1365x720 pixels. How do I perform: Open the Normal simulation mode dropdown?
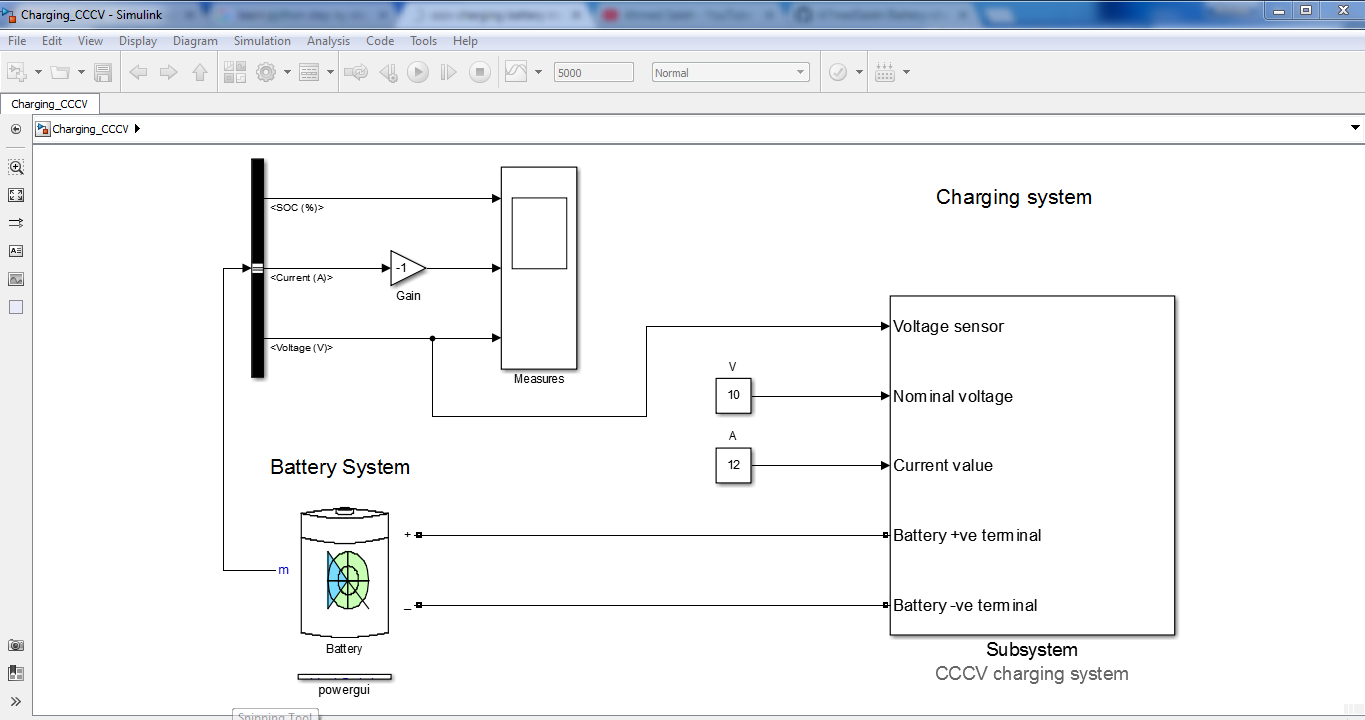tap(730, 72)
